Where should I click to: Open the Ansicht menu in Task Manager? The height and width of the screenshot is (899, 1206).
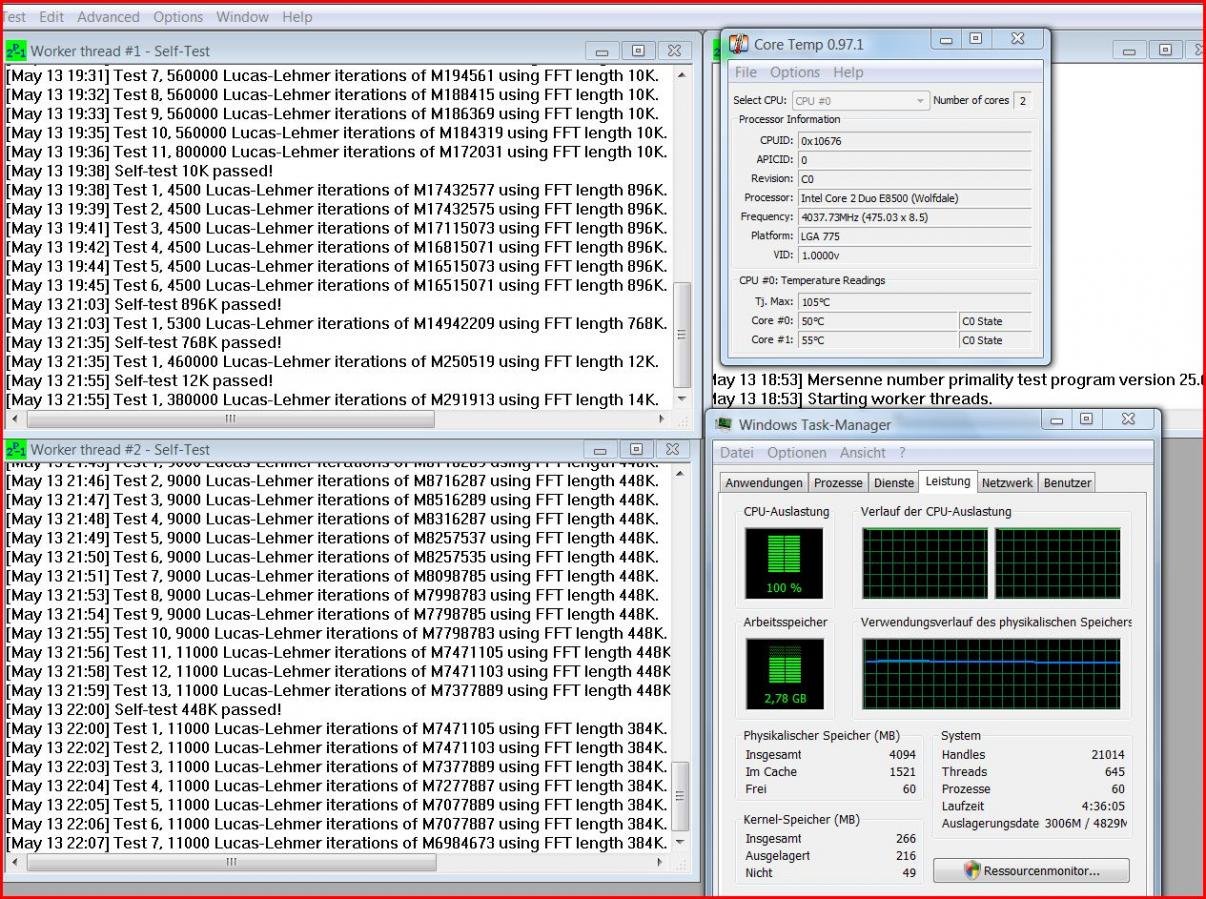(862, 453)
